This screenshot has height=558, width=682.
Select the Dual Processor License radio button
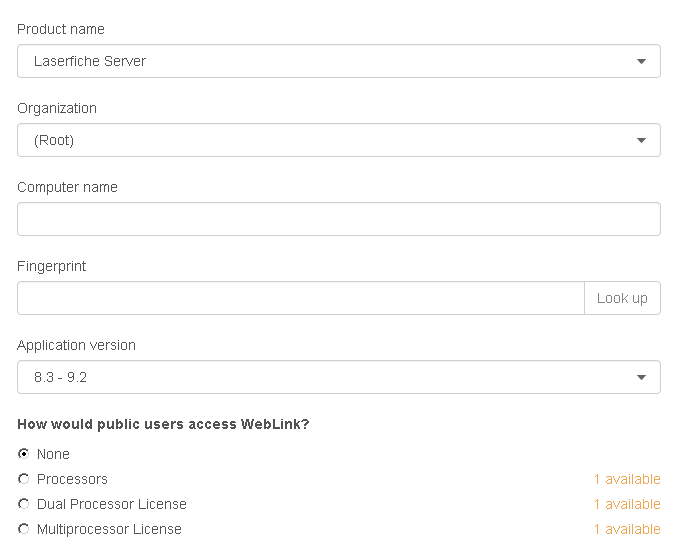pos(23,504)
